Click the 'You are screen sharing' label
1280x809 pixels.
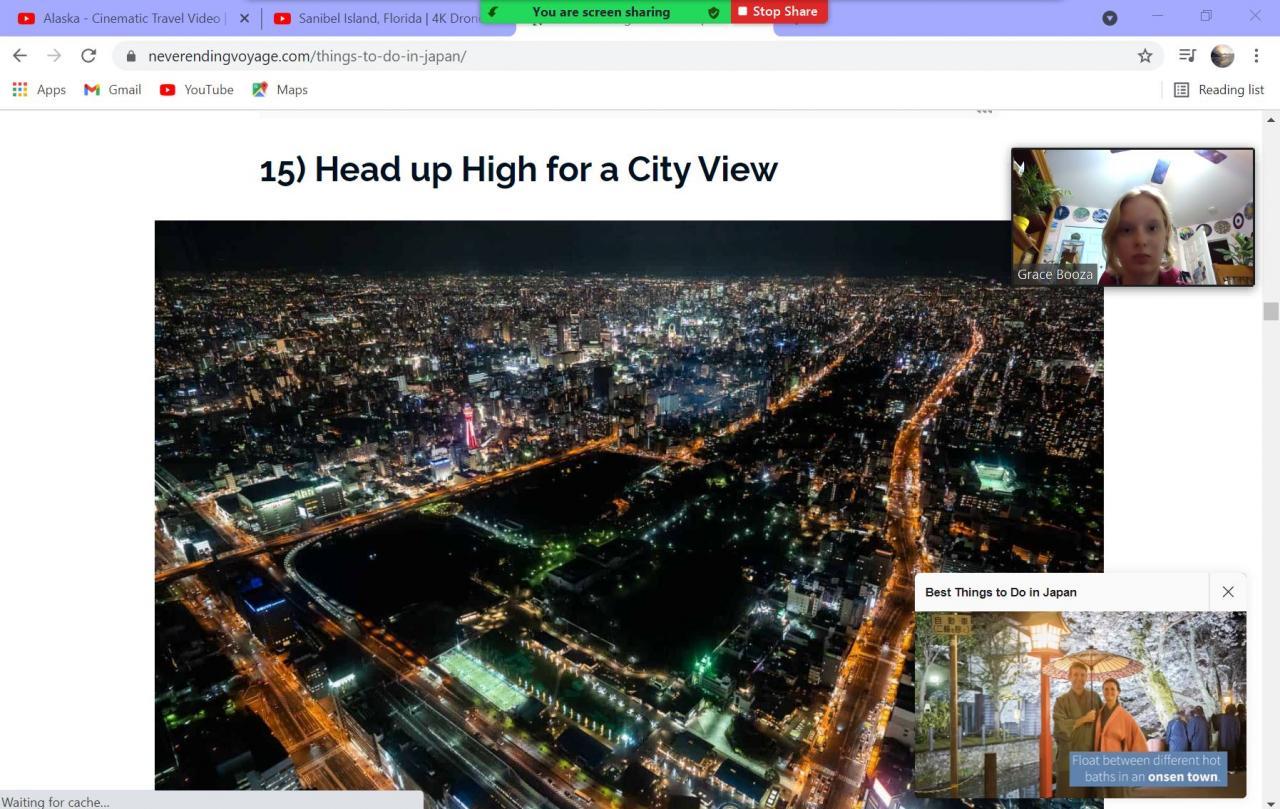pos(601,12)
